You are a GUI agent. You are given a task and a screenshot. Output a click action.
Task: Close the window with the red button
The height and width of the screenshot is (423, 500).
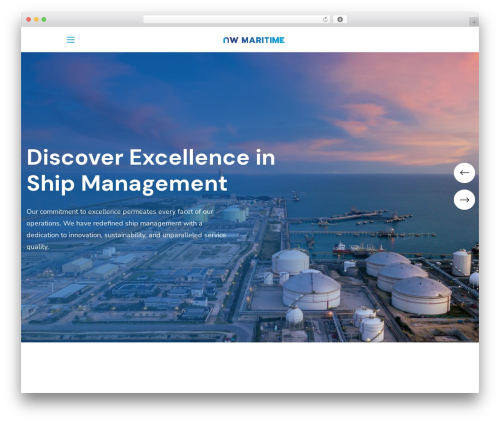click(29, 20)
